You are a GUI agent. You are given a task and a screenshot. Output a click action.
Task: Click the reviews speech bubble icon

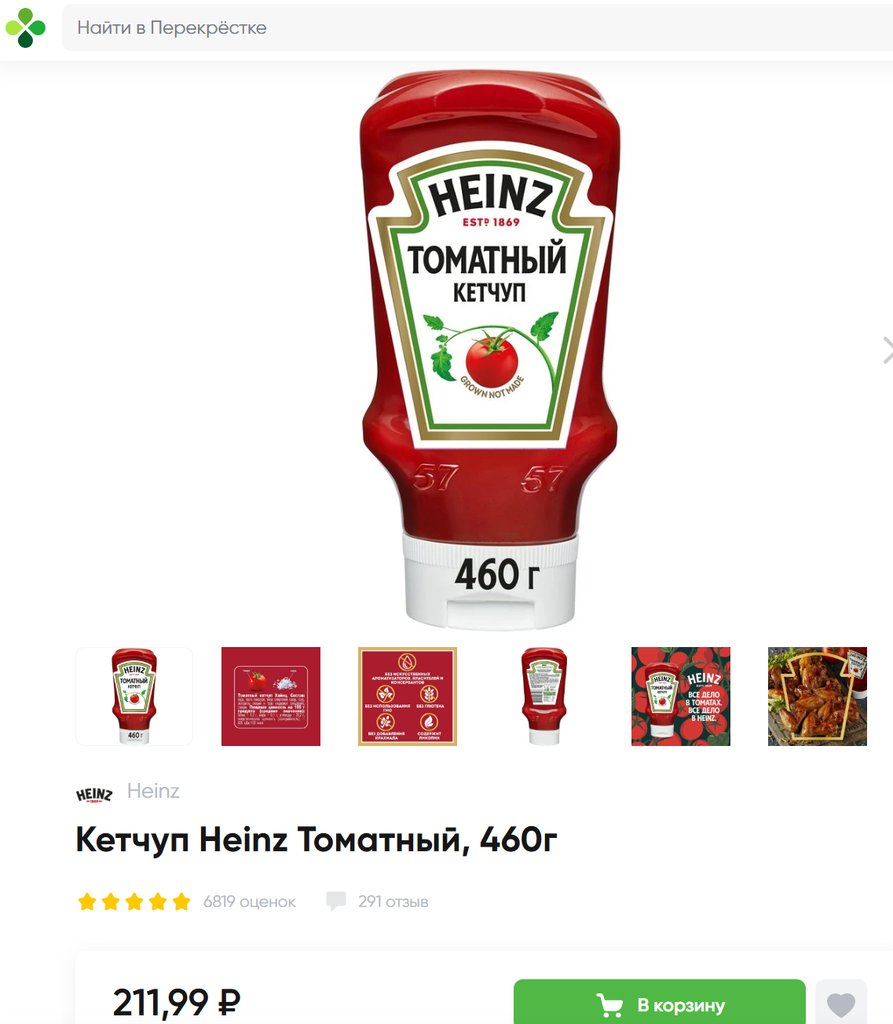(x=336, y=901)
